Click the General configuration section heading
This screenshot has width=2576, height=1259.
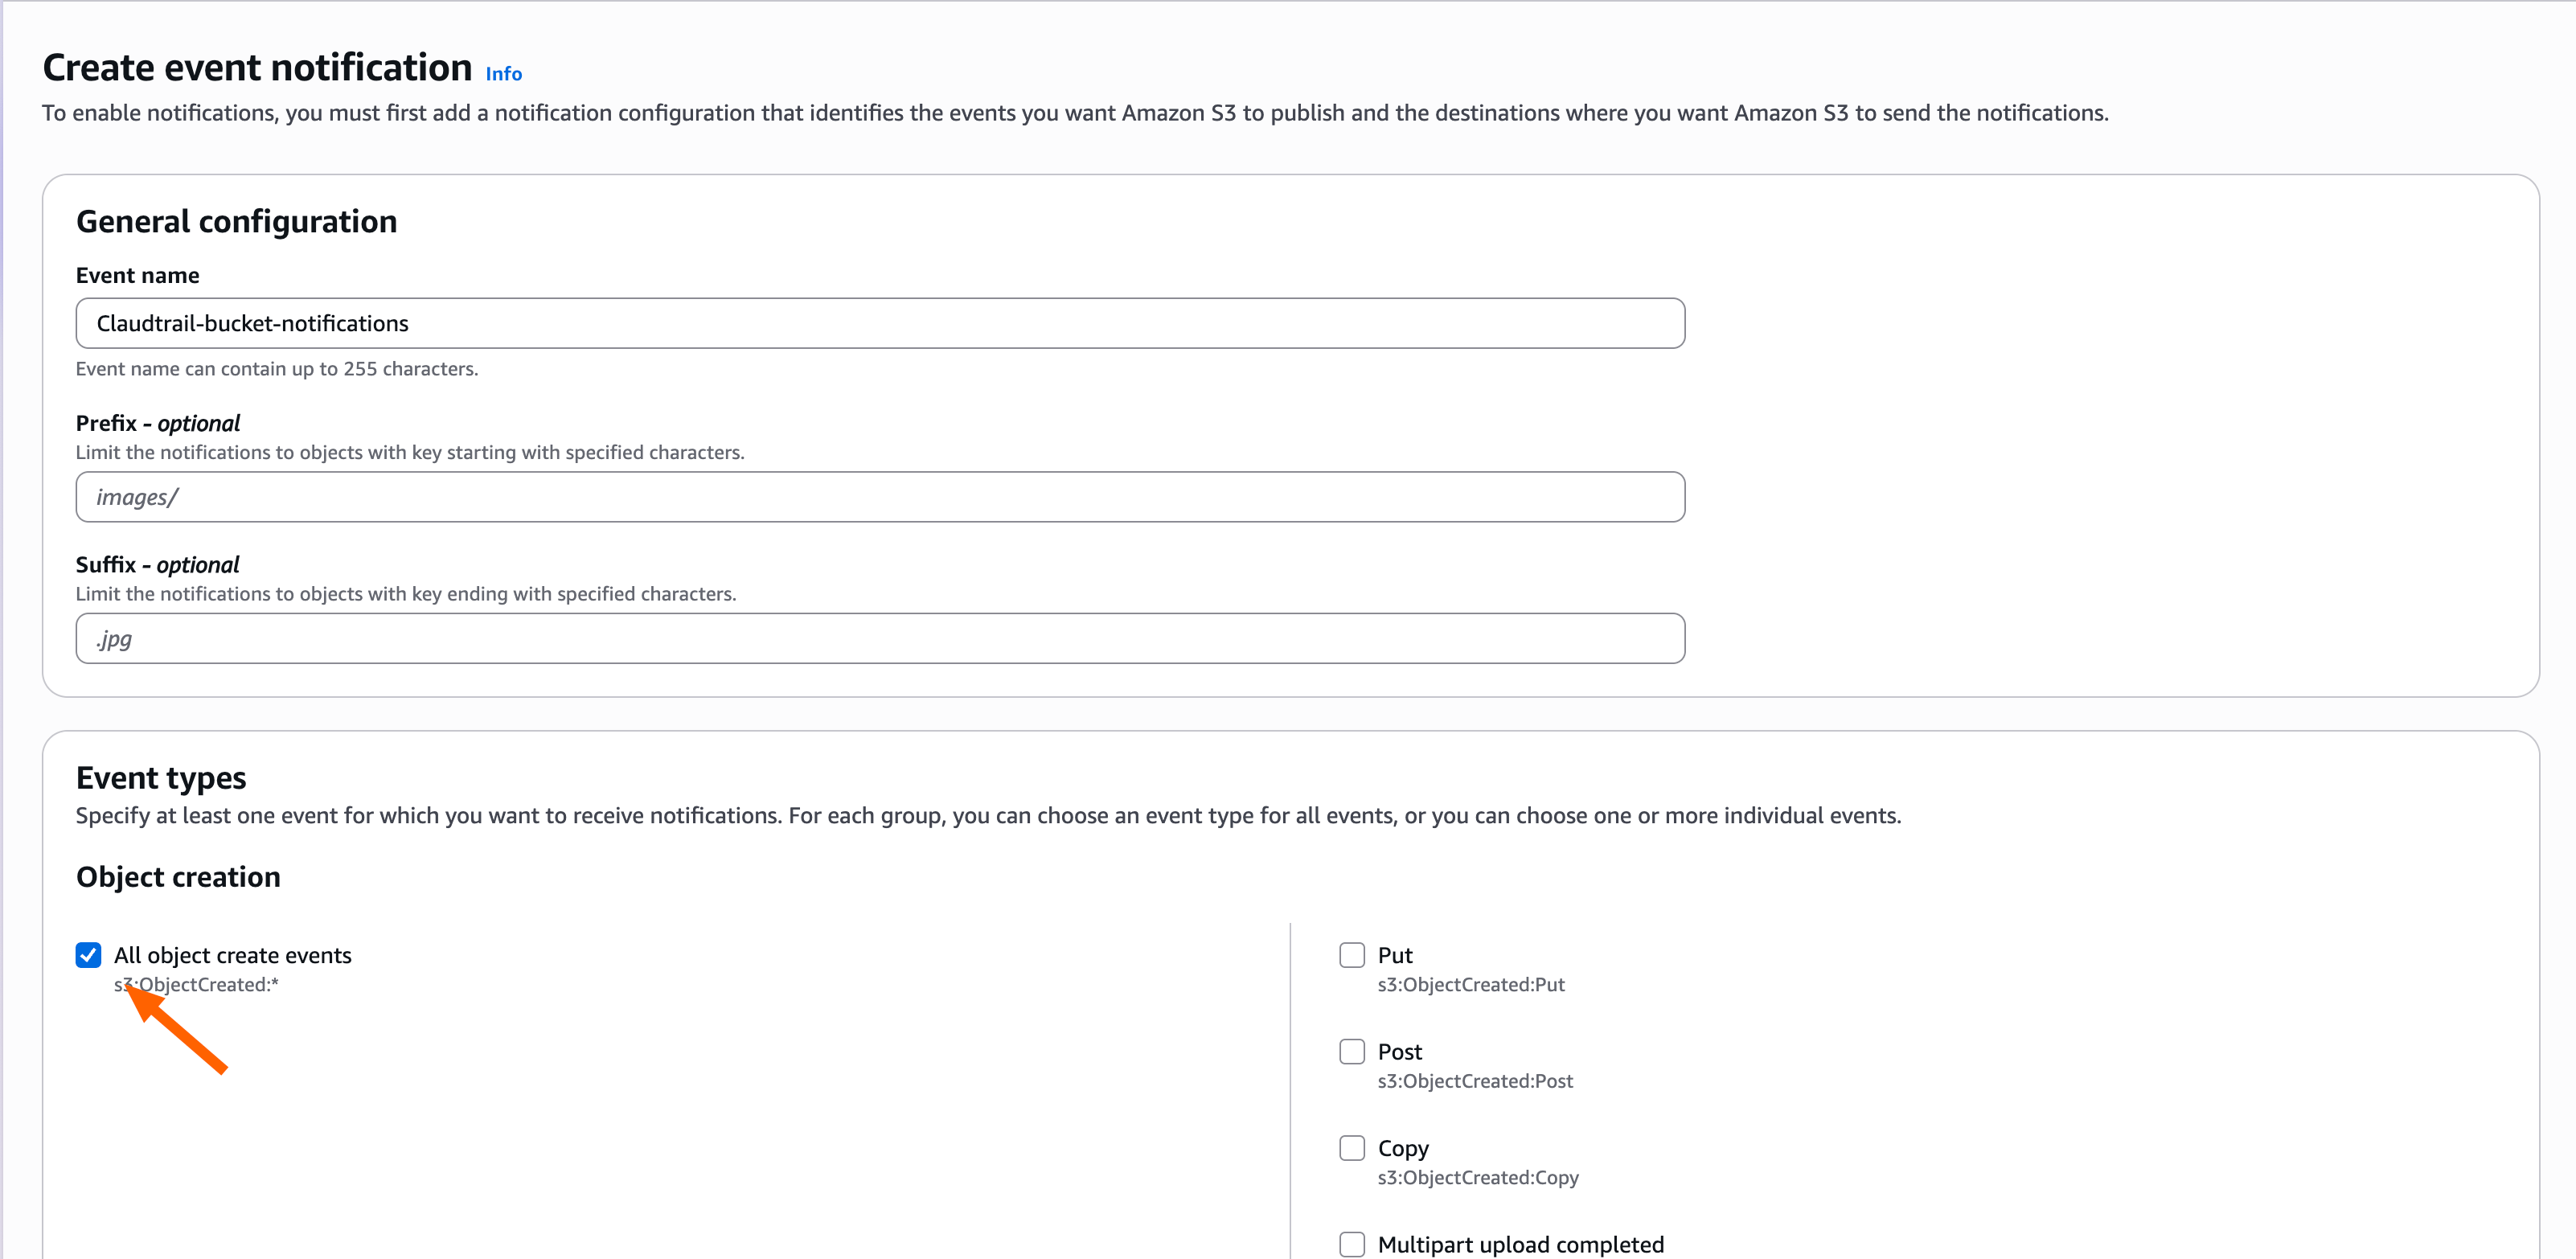click(x=237, y=221)
